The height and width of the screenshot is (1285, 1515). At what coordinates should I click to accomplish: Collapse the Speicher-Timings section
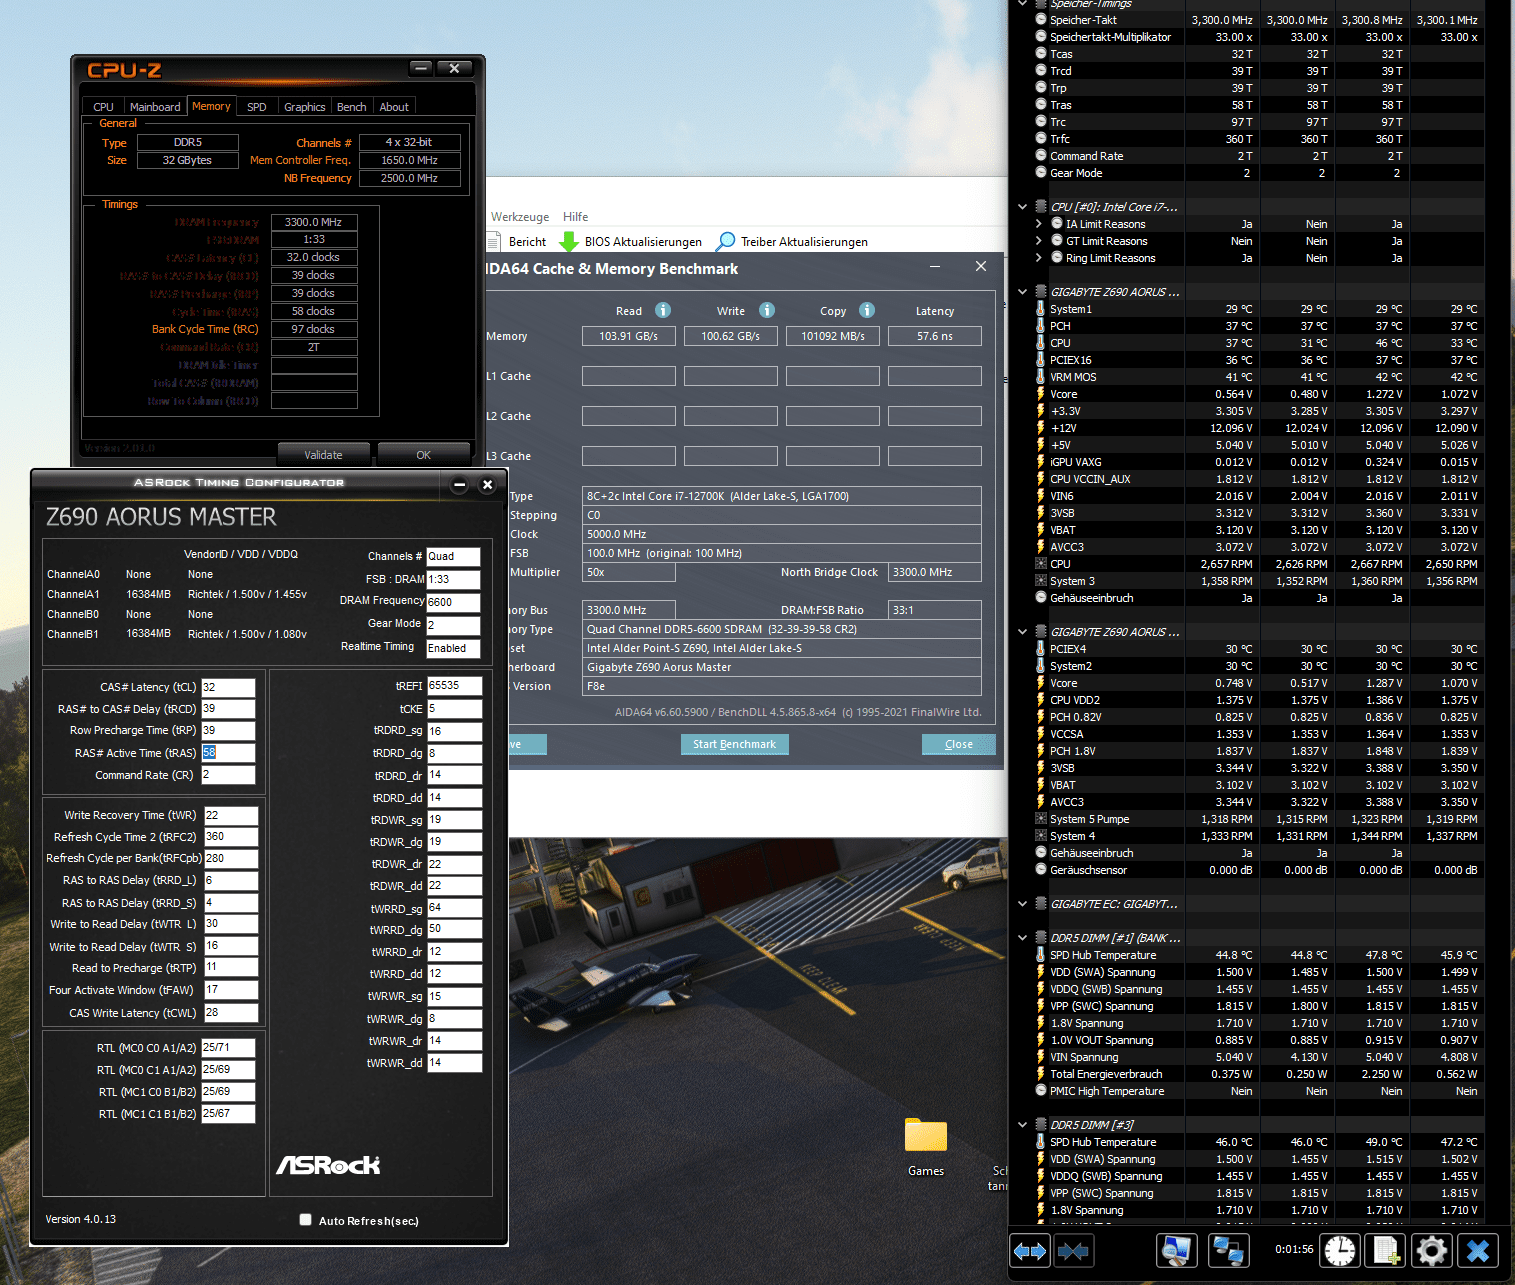1022,4
